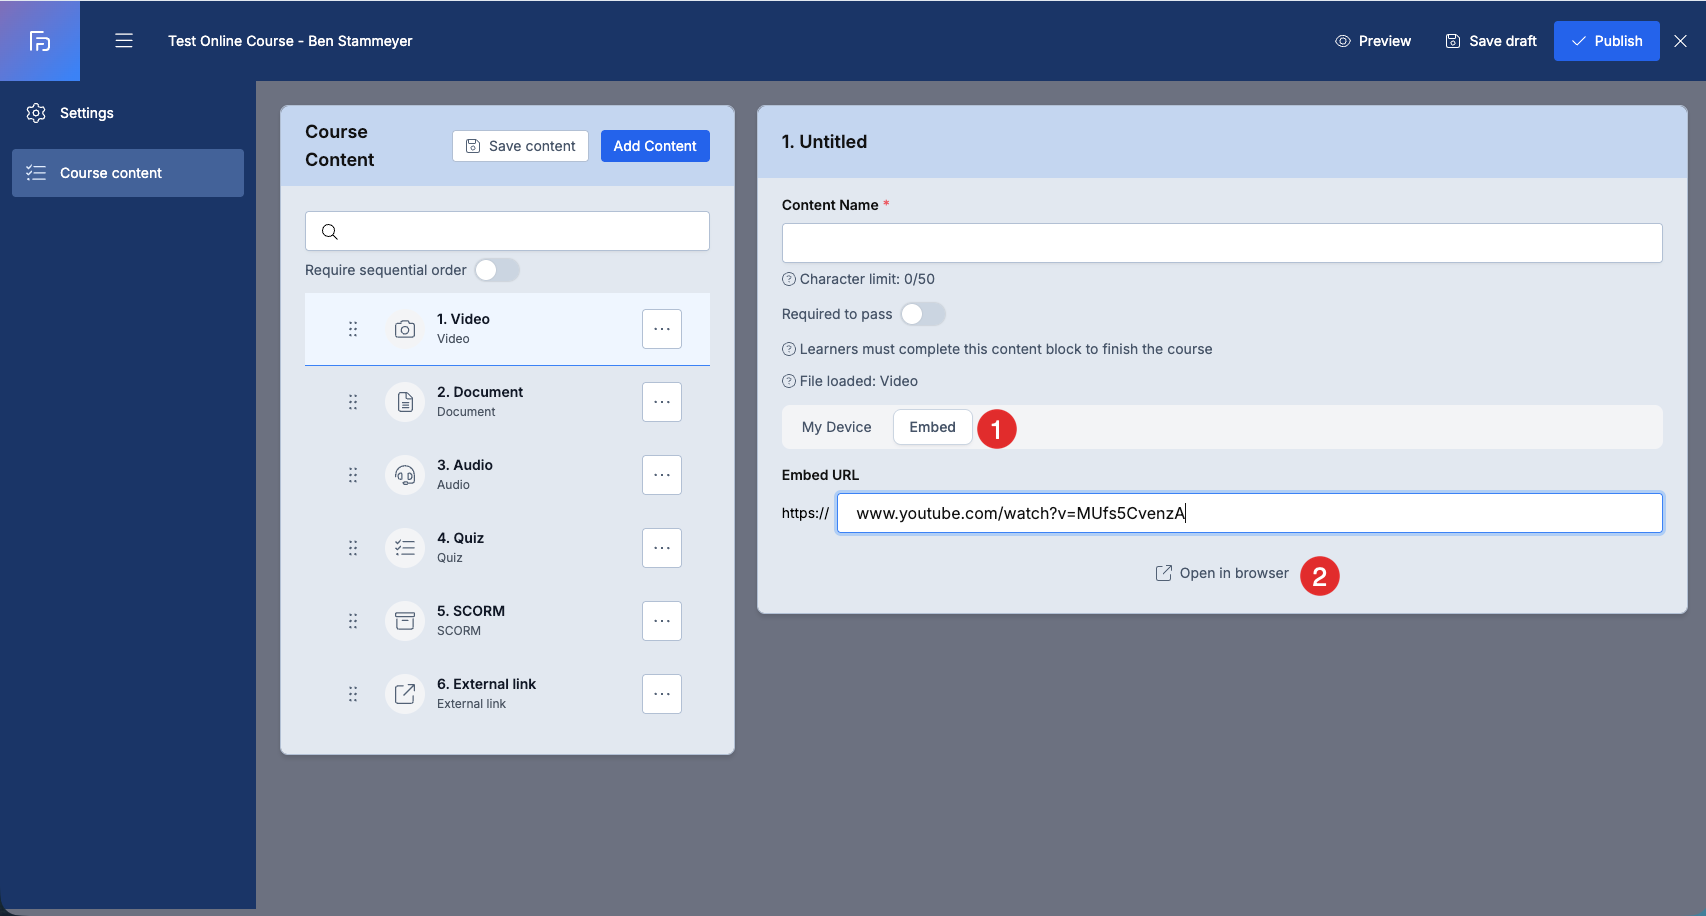This screenshot has width=1706, height=916.
Task: Click the drag handle of 4. Quiz
Action: point(353,548)
